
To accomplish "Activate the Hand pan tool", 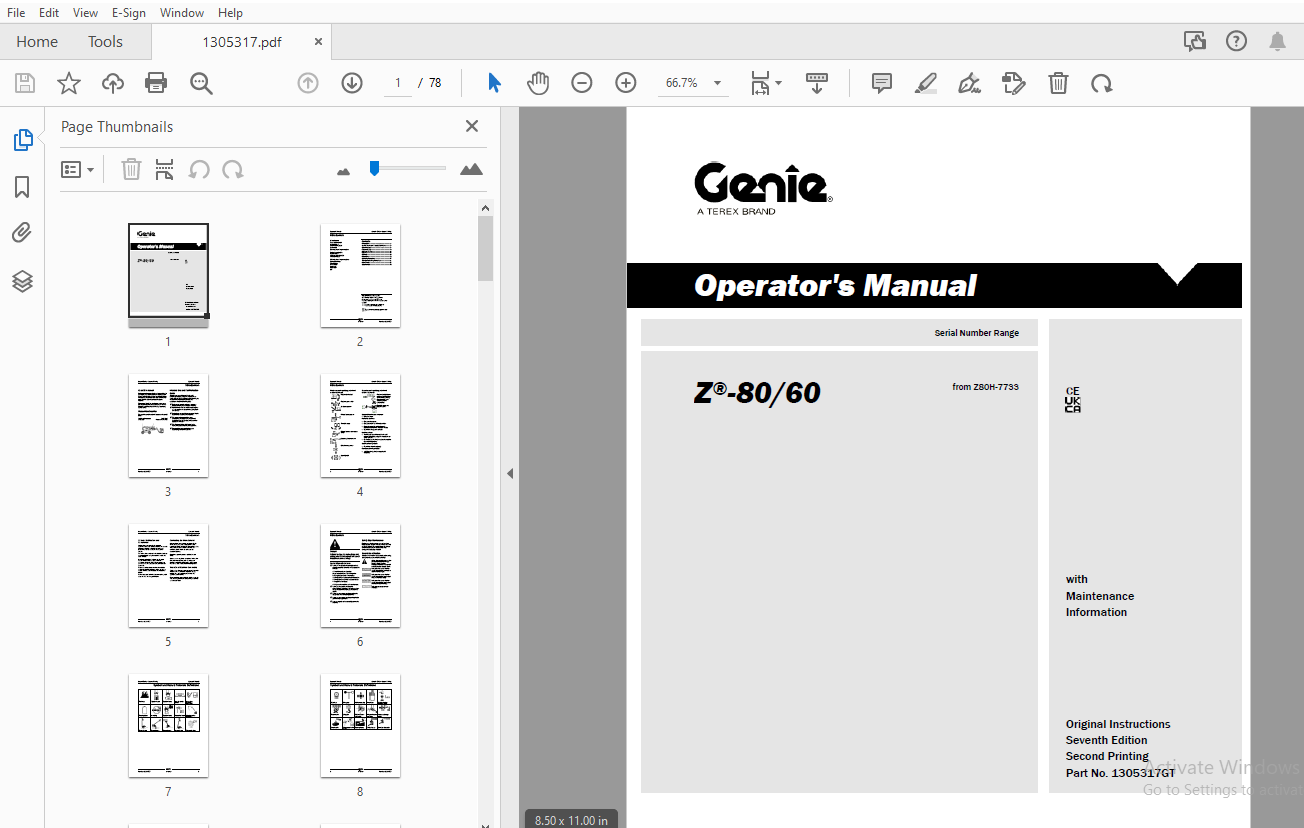I will click(x=538, y=83).
